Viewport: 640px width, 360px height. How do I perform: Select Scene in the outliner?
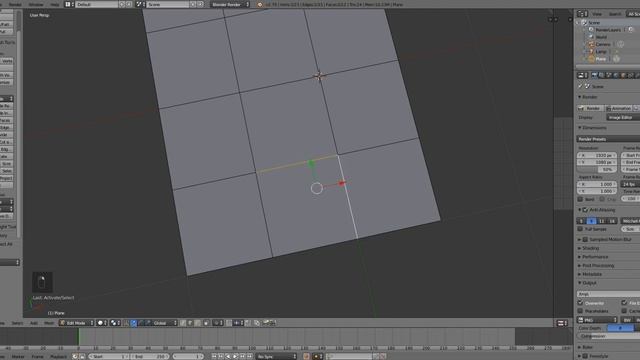tap(594, 22)
